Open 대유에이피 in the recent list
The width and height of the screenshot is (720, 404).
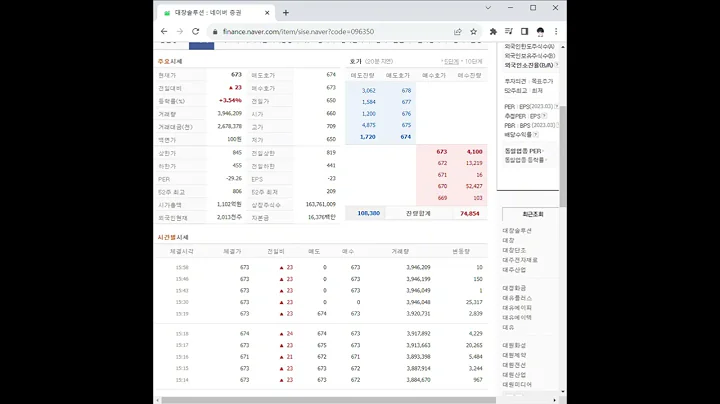point(517,308)
